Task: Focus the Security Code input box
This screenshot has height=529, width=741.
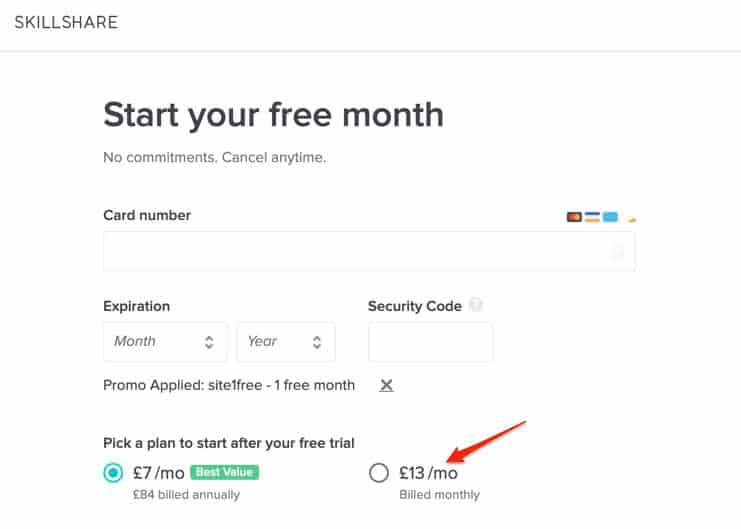Action: pos(431,342)
